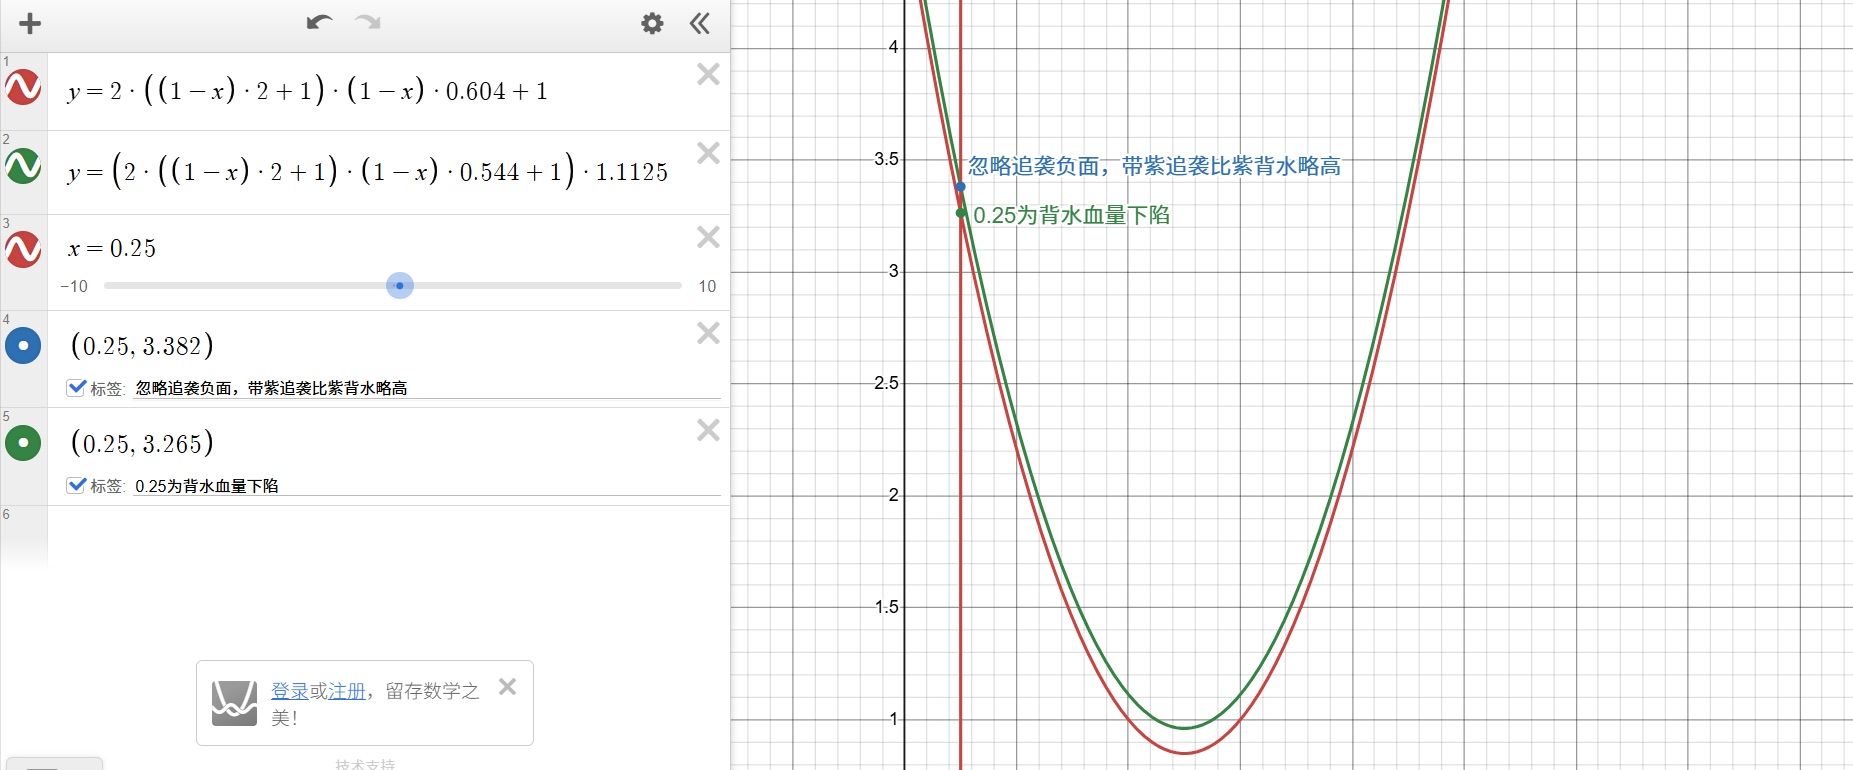Toggle visibility of green curve expression 2
This screenshot has width=1853, height=770.
point(23,166)
